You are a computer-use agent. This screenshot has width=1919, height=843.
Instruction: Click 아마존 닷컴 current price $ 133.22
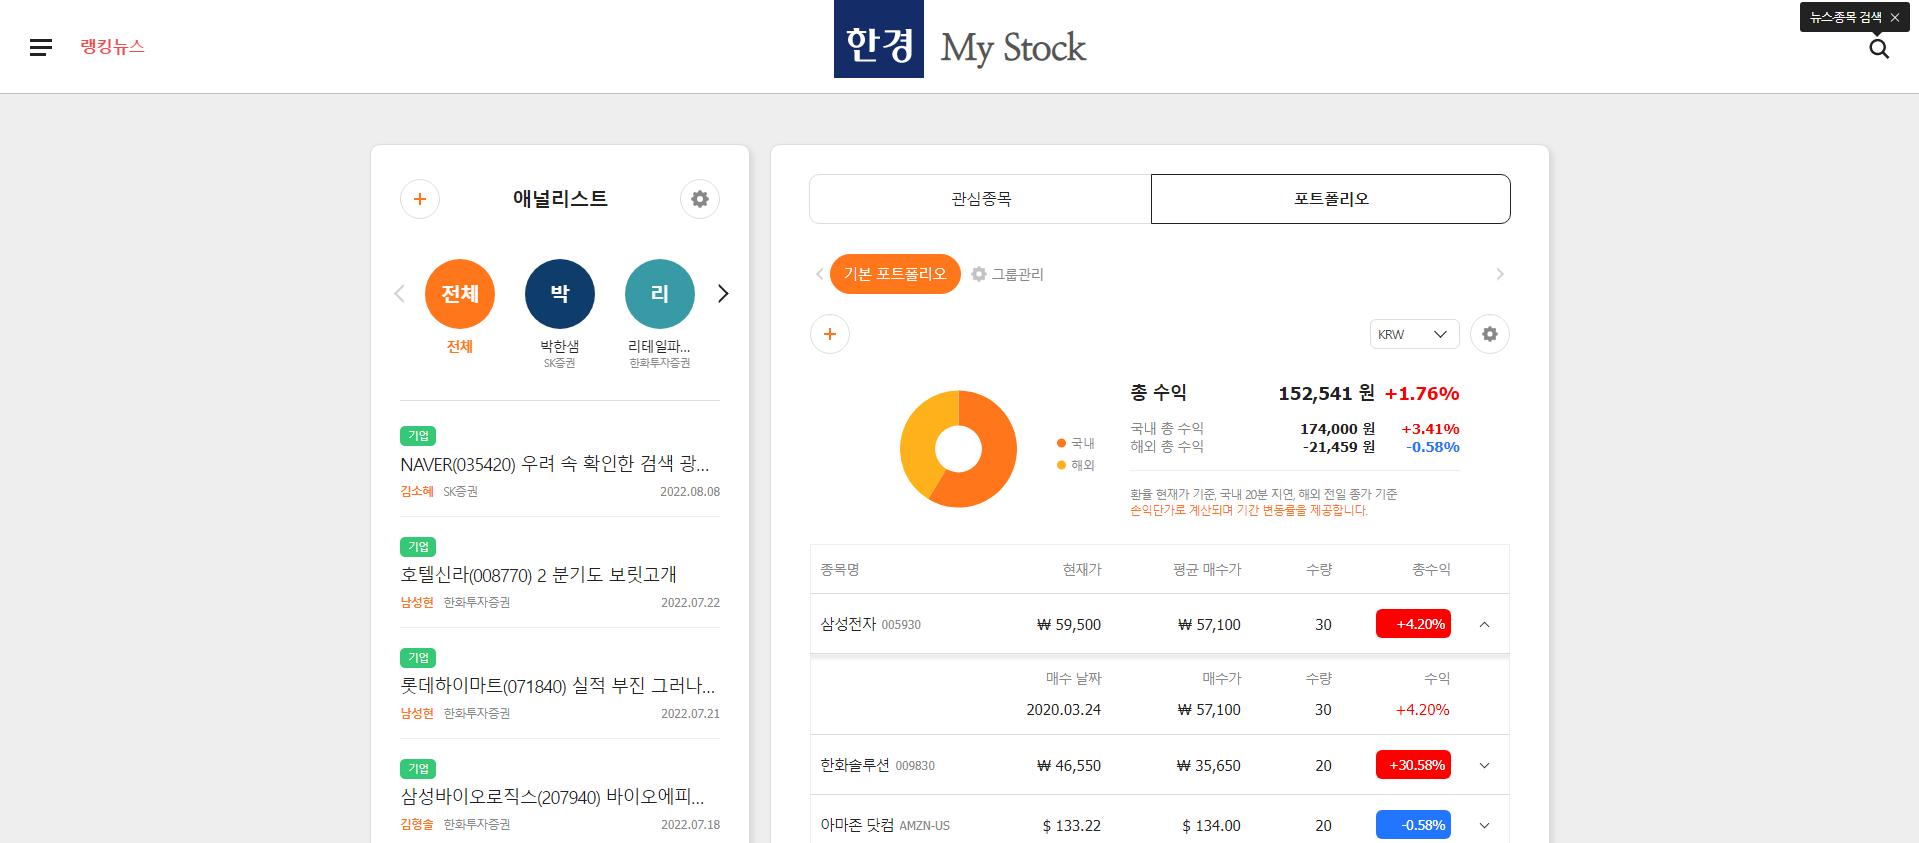pos(1071,825)
